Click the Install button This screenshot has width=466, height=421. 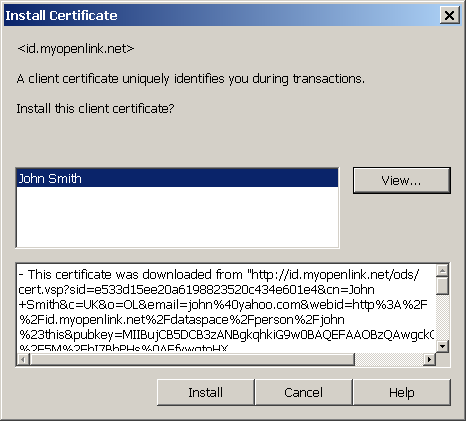coord(205,392)
